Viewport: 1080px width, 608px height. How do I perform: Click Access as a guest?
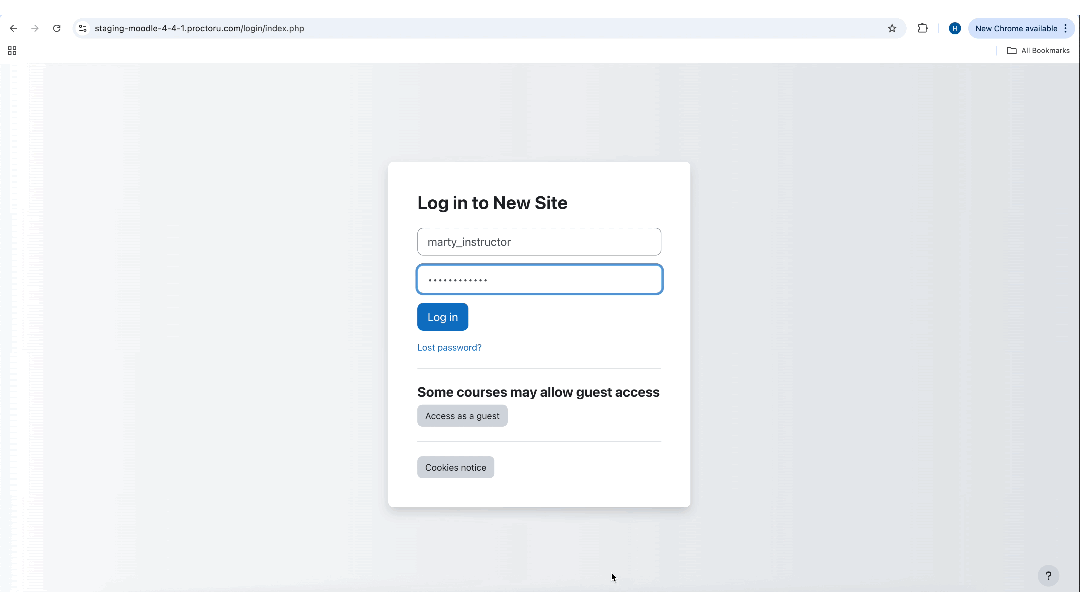pyautogui.click(x=462, y=416)
